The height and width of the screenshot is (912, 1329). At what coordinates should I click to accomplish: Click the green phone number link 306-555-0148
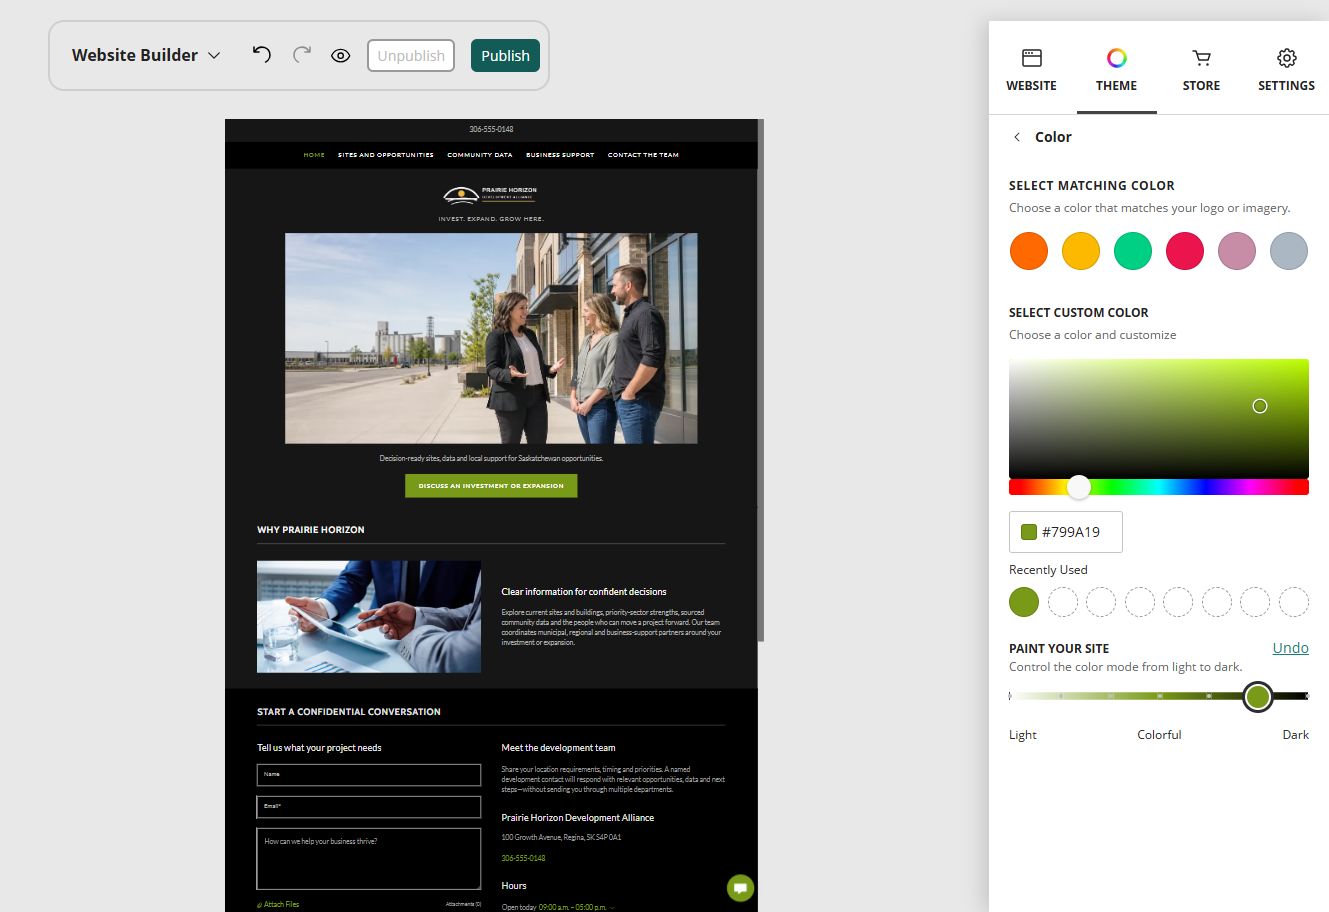pos(523,858)
